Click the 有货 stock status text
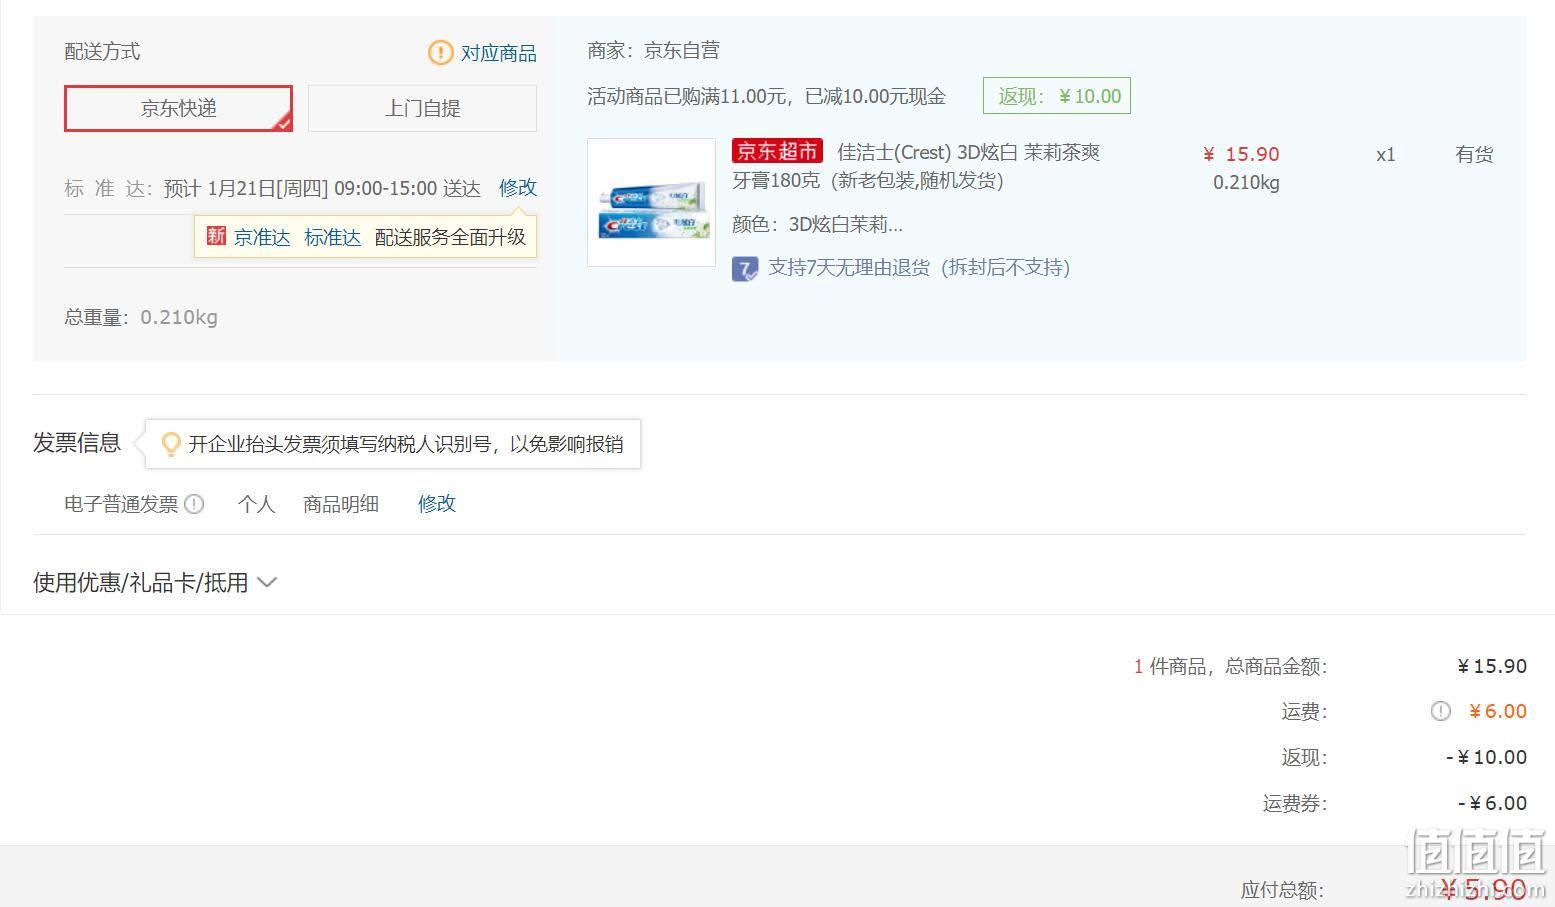Viewport: 1555px width, 907px height. [1474, 154]
